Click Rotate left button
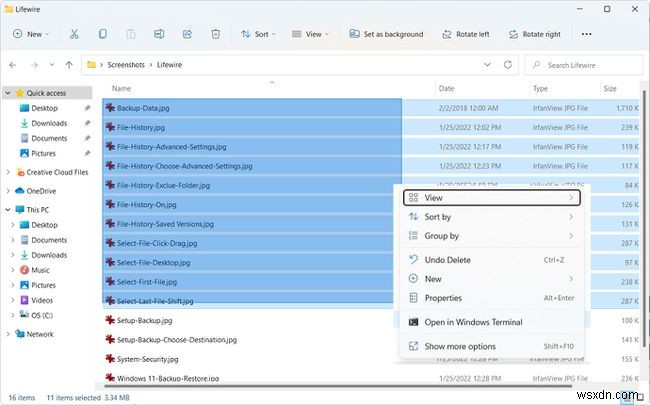 (x=466, y=34)
